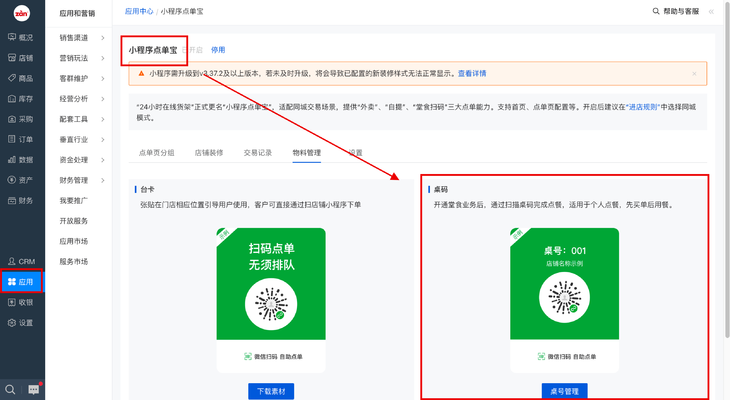Screen dimensions: 730x400
Task: Switch to the 设置 tab
Action: [355, 153]
